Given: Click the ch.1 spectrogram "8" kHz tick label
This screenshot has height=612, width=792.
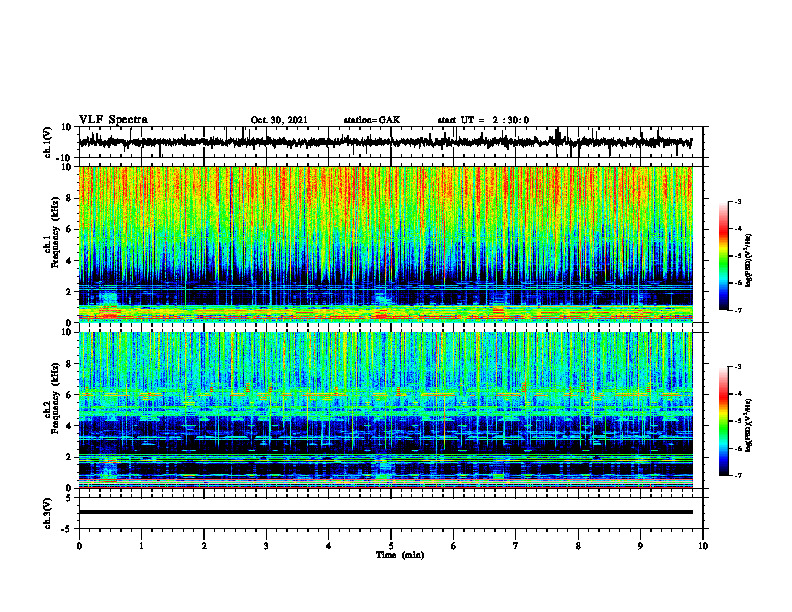Looking at the screenshot, I should (69, 198).
